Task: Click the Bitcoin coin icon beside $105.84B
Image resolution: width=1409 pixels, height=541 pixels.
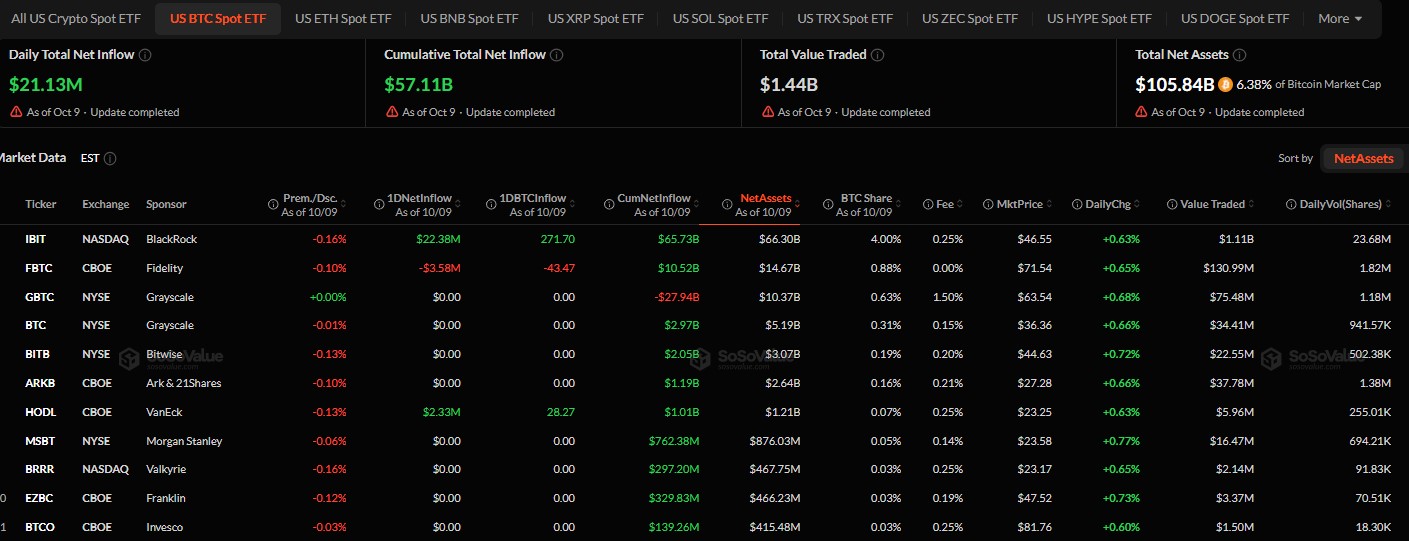Action: coord(1225,85)
